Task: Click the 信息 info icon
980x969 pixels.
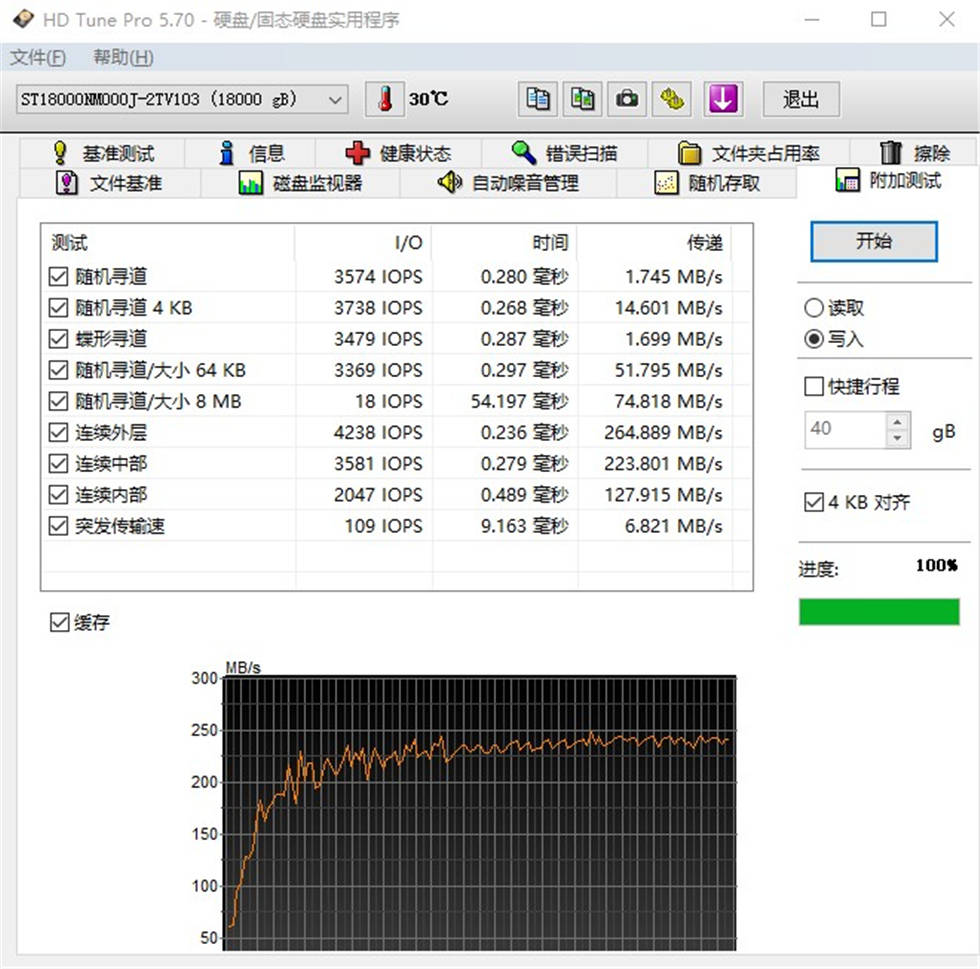Action: (228, 153)
